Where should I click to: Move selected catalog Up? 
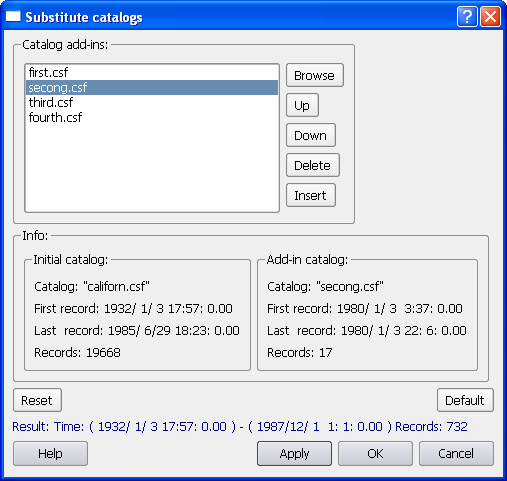[x=302, y=105]
